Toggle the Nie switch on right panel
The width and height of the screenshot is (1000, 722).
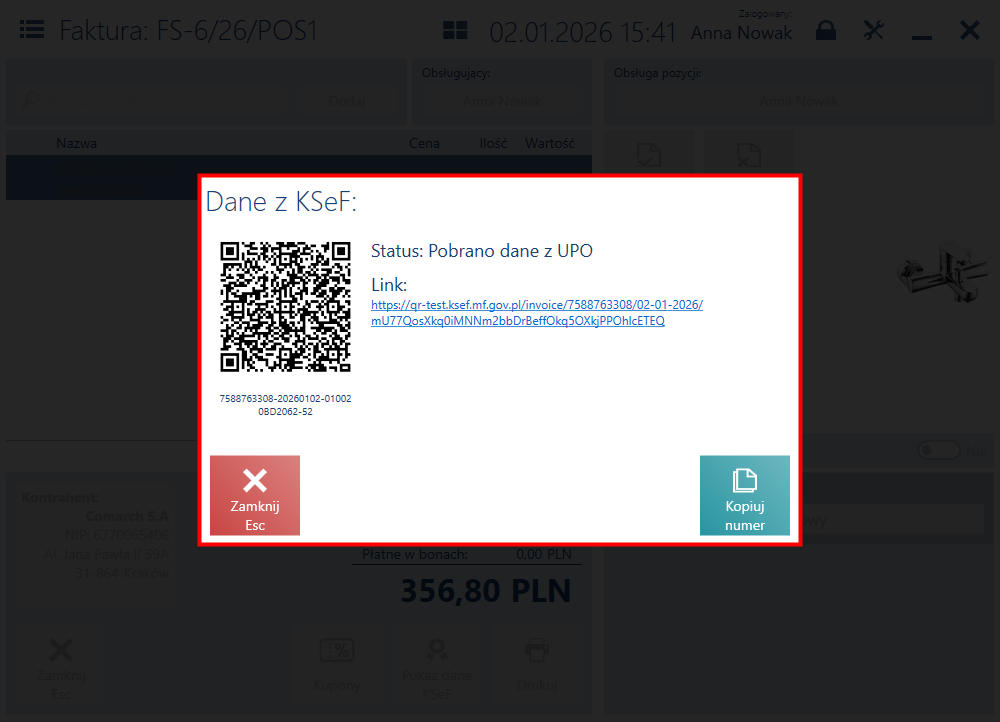(939, 451)
